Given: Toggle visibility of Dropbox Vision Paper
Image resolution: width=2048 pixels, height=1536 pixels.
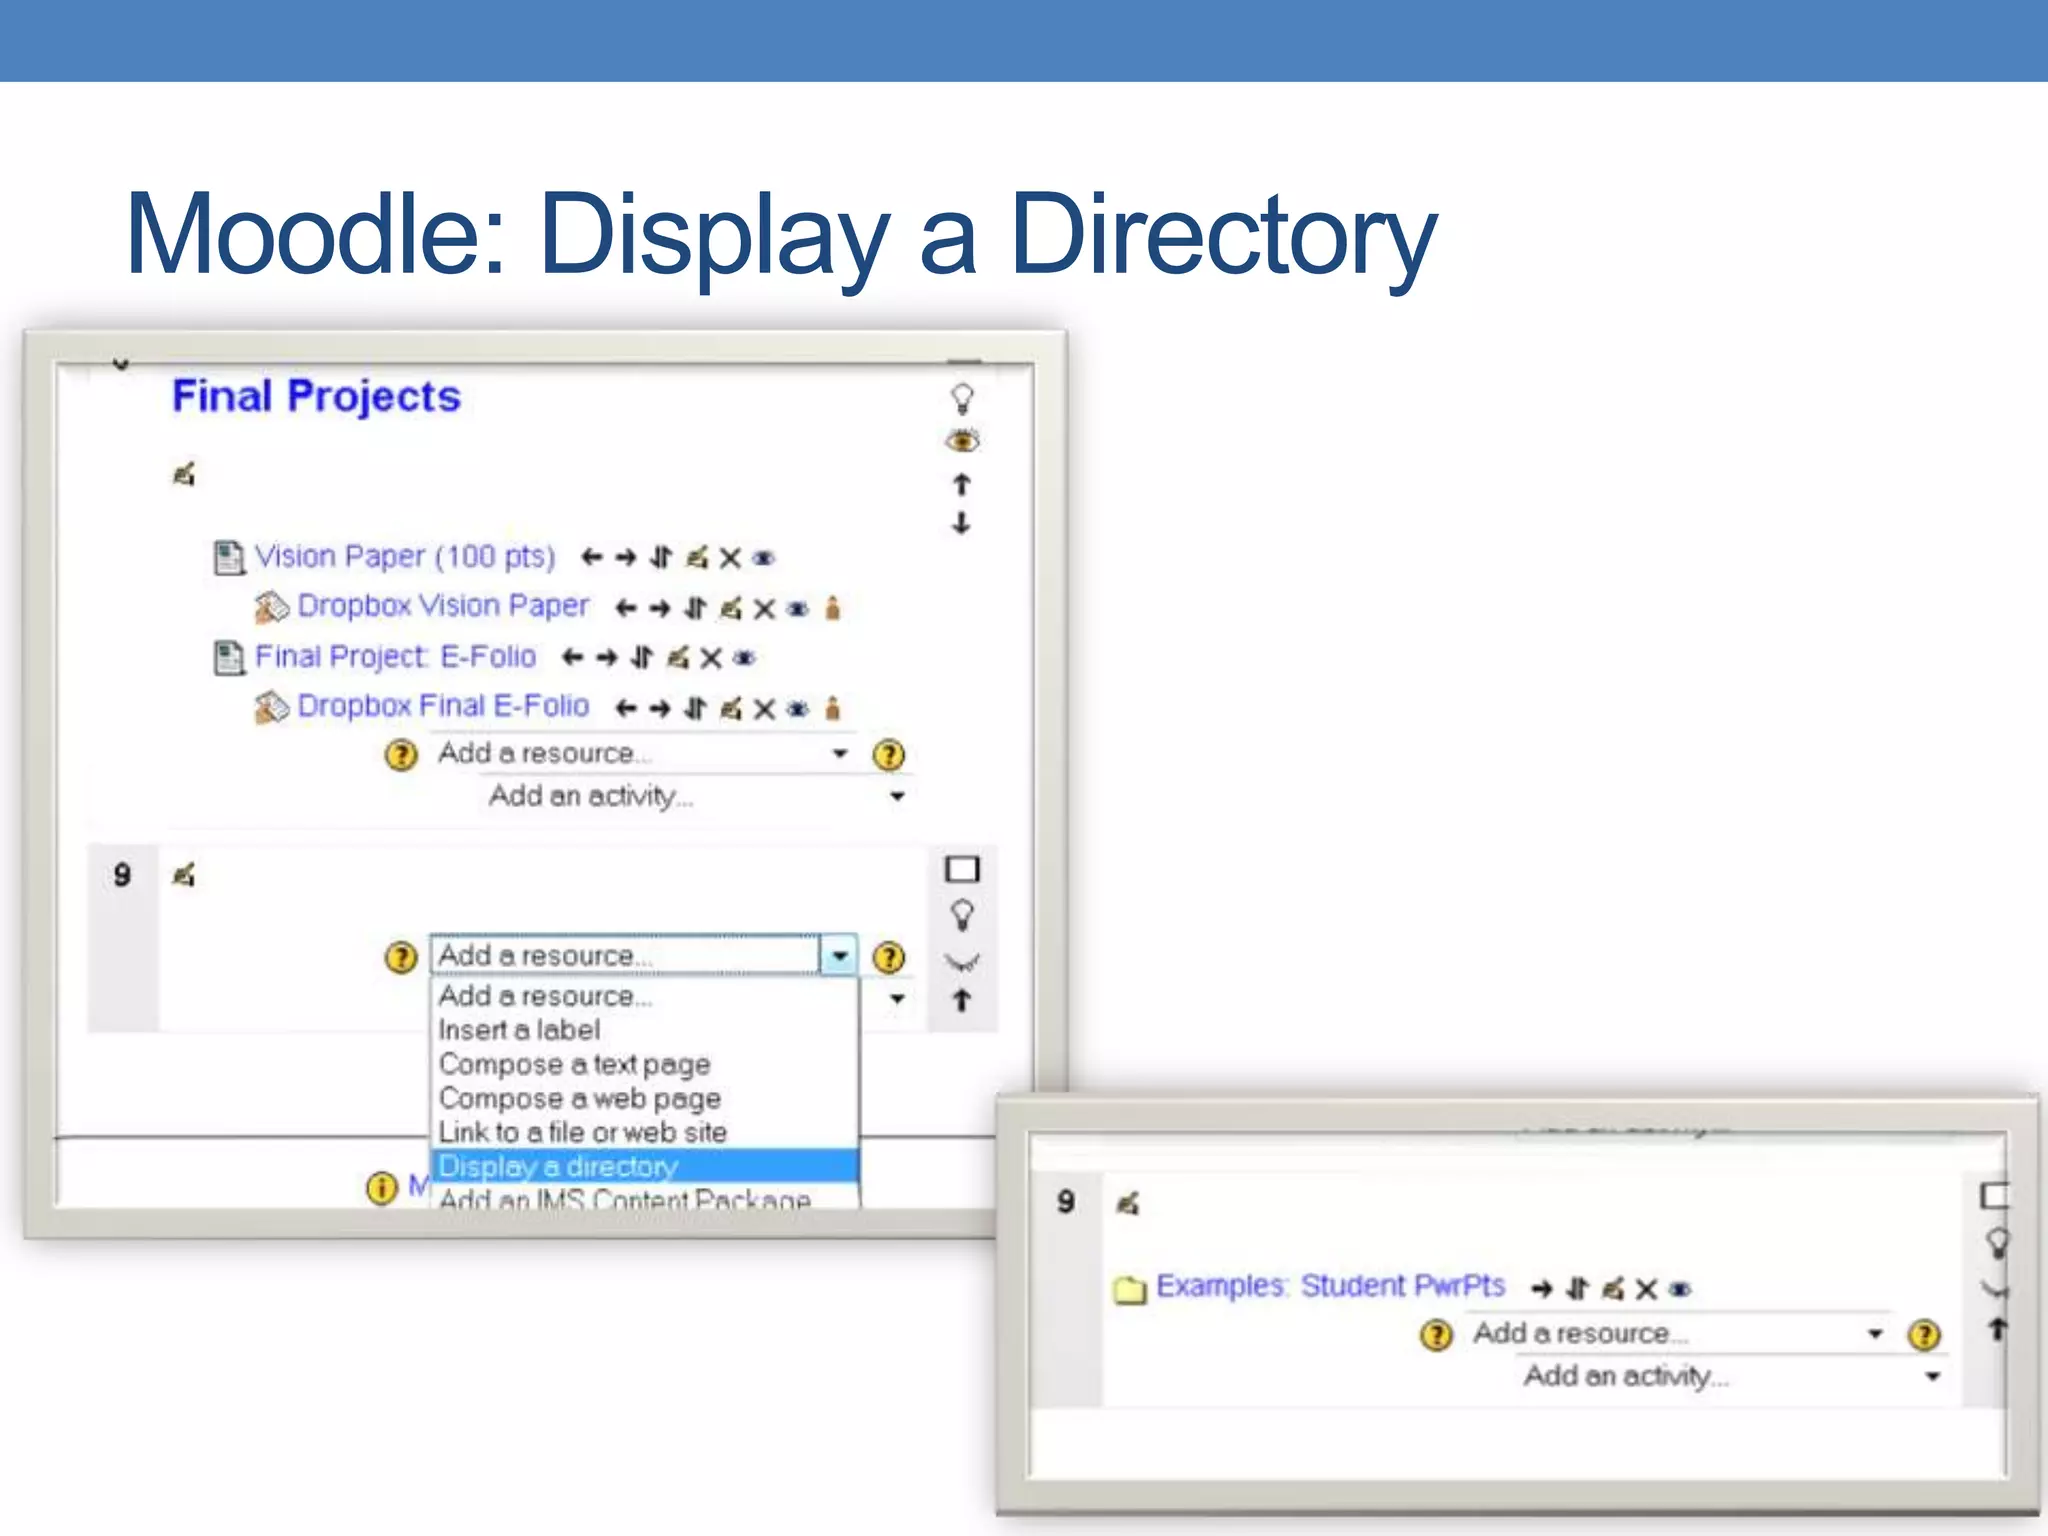Looking at the screenshot, I should click(x=798, y=609).
